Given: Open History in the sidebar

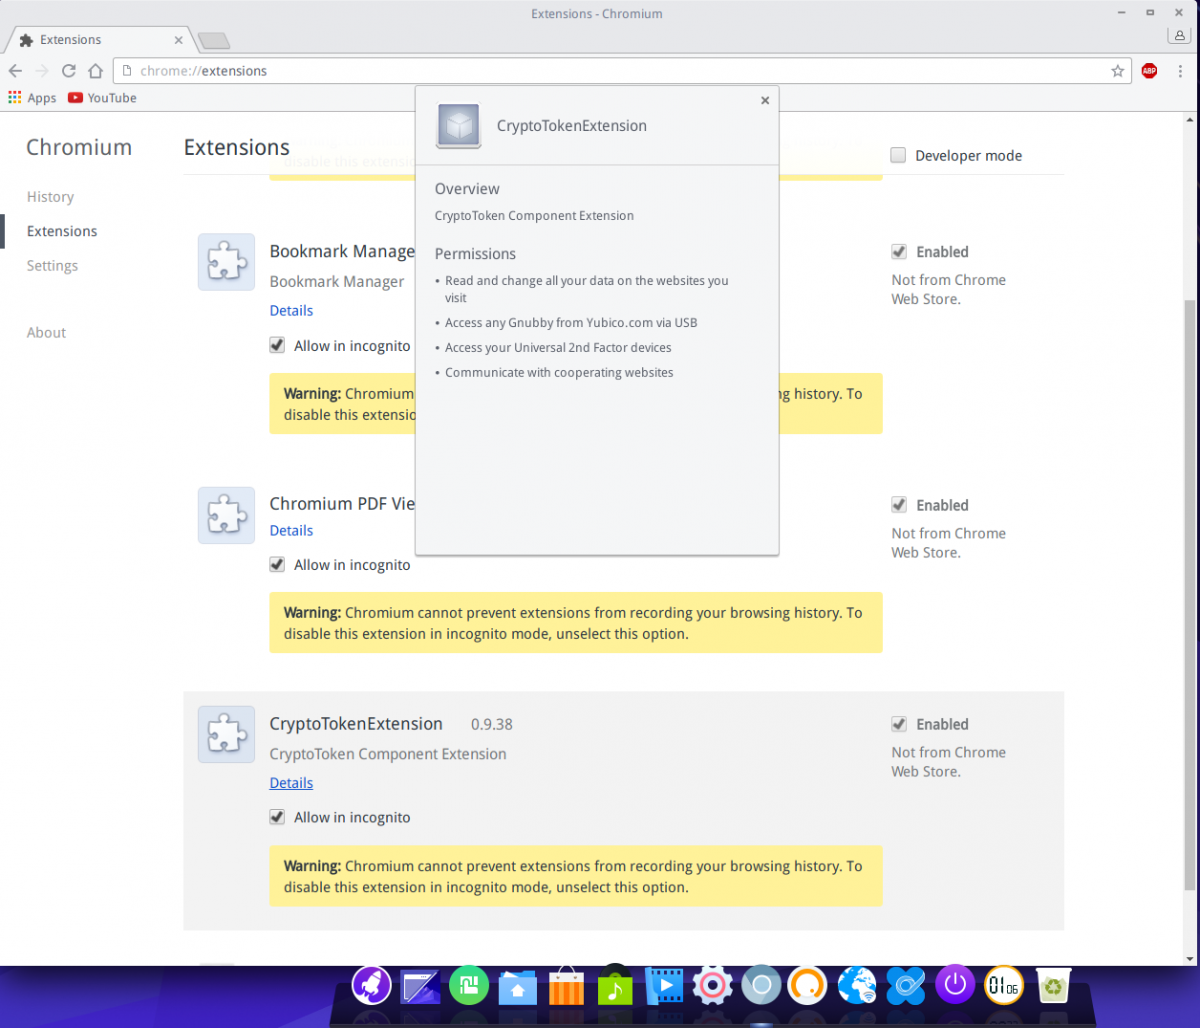Looking at the screenshot, I should 50,197.
